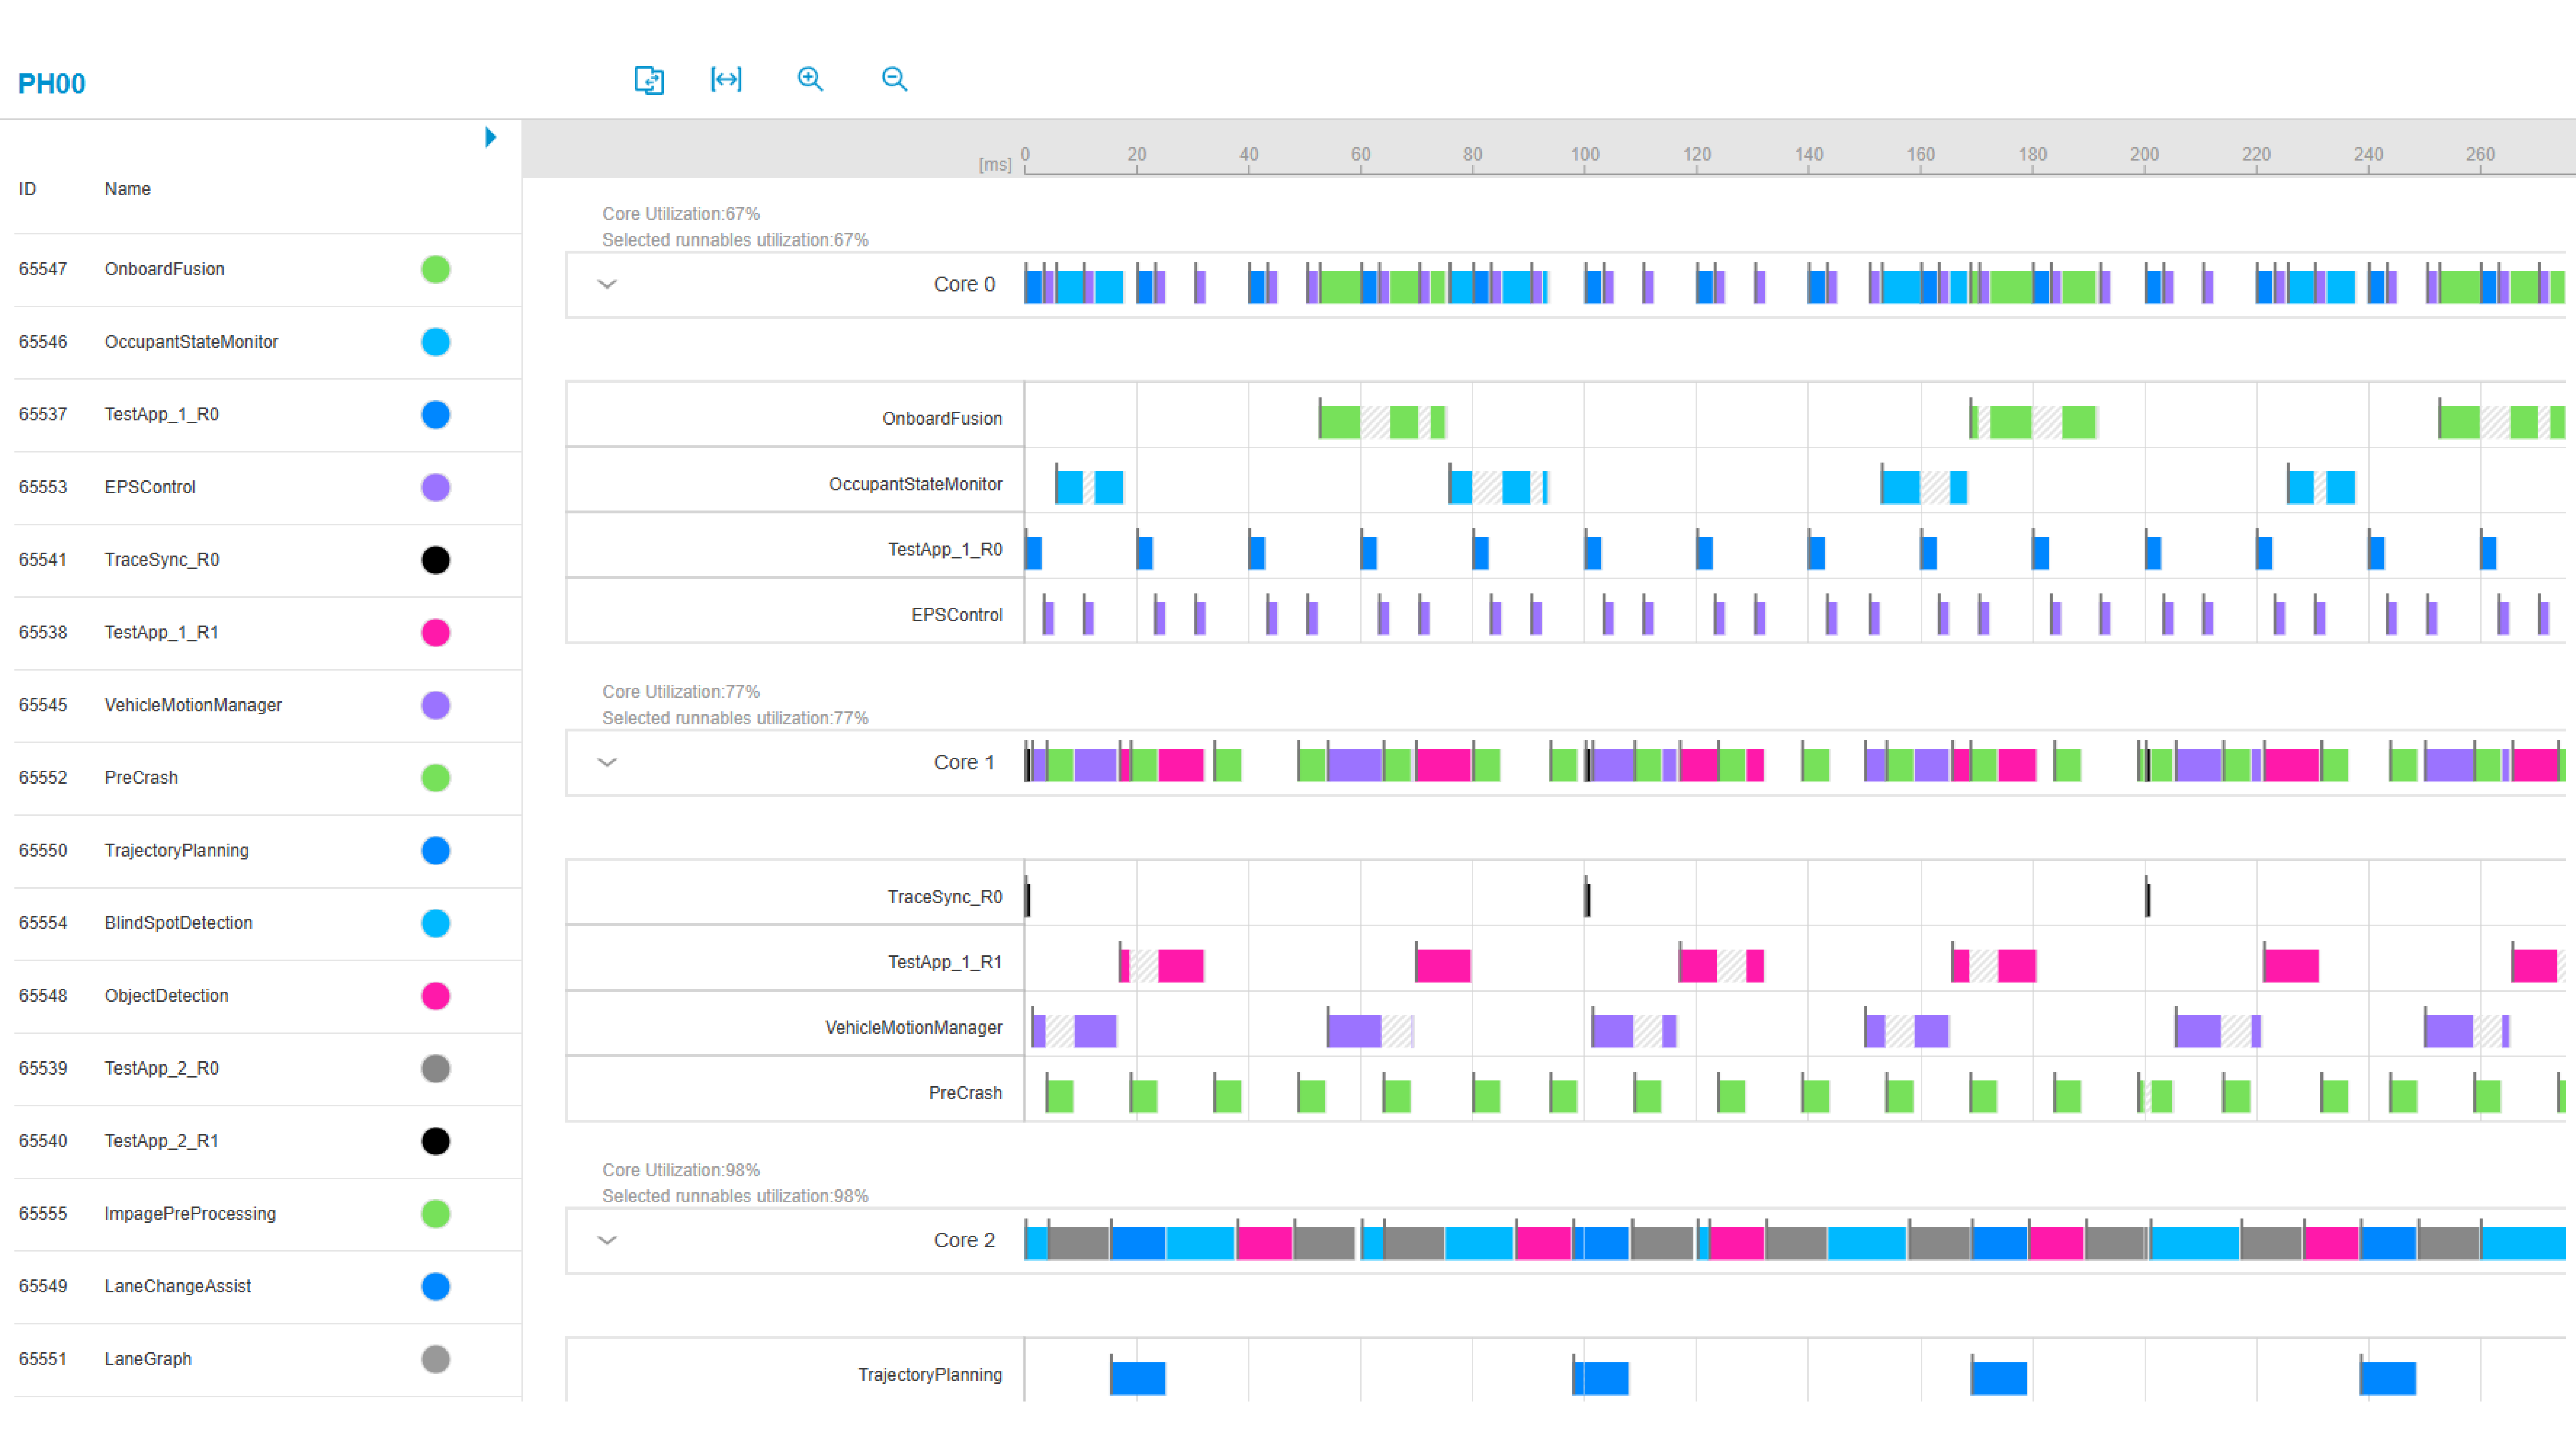Toggle the gray indicator for TestApp_2_R0

(x=436, y=1068)
